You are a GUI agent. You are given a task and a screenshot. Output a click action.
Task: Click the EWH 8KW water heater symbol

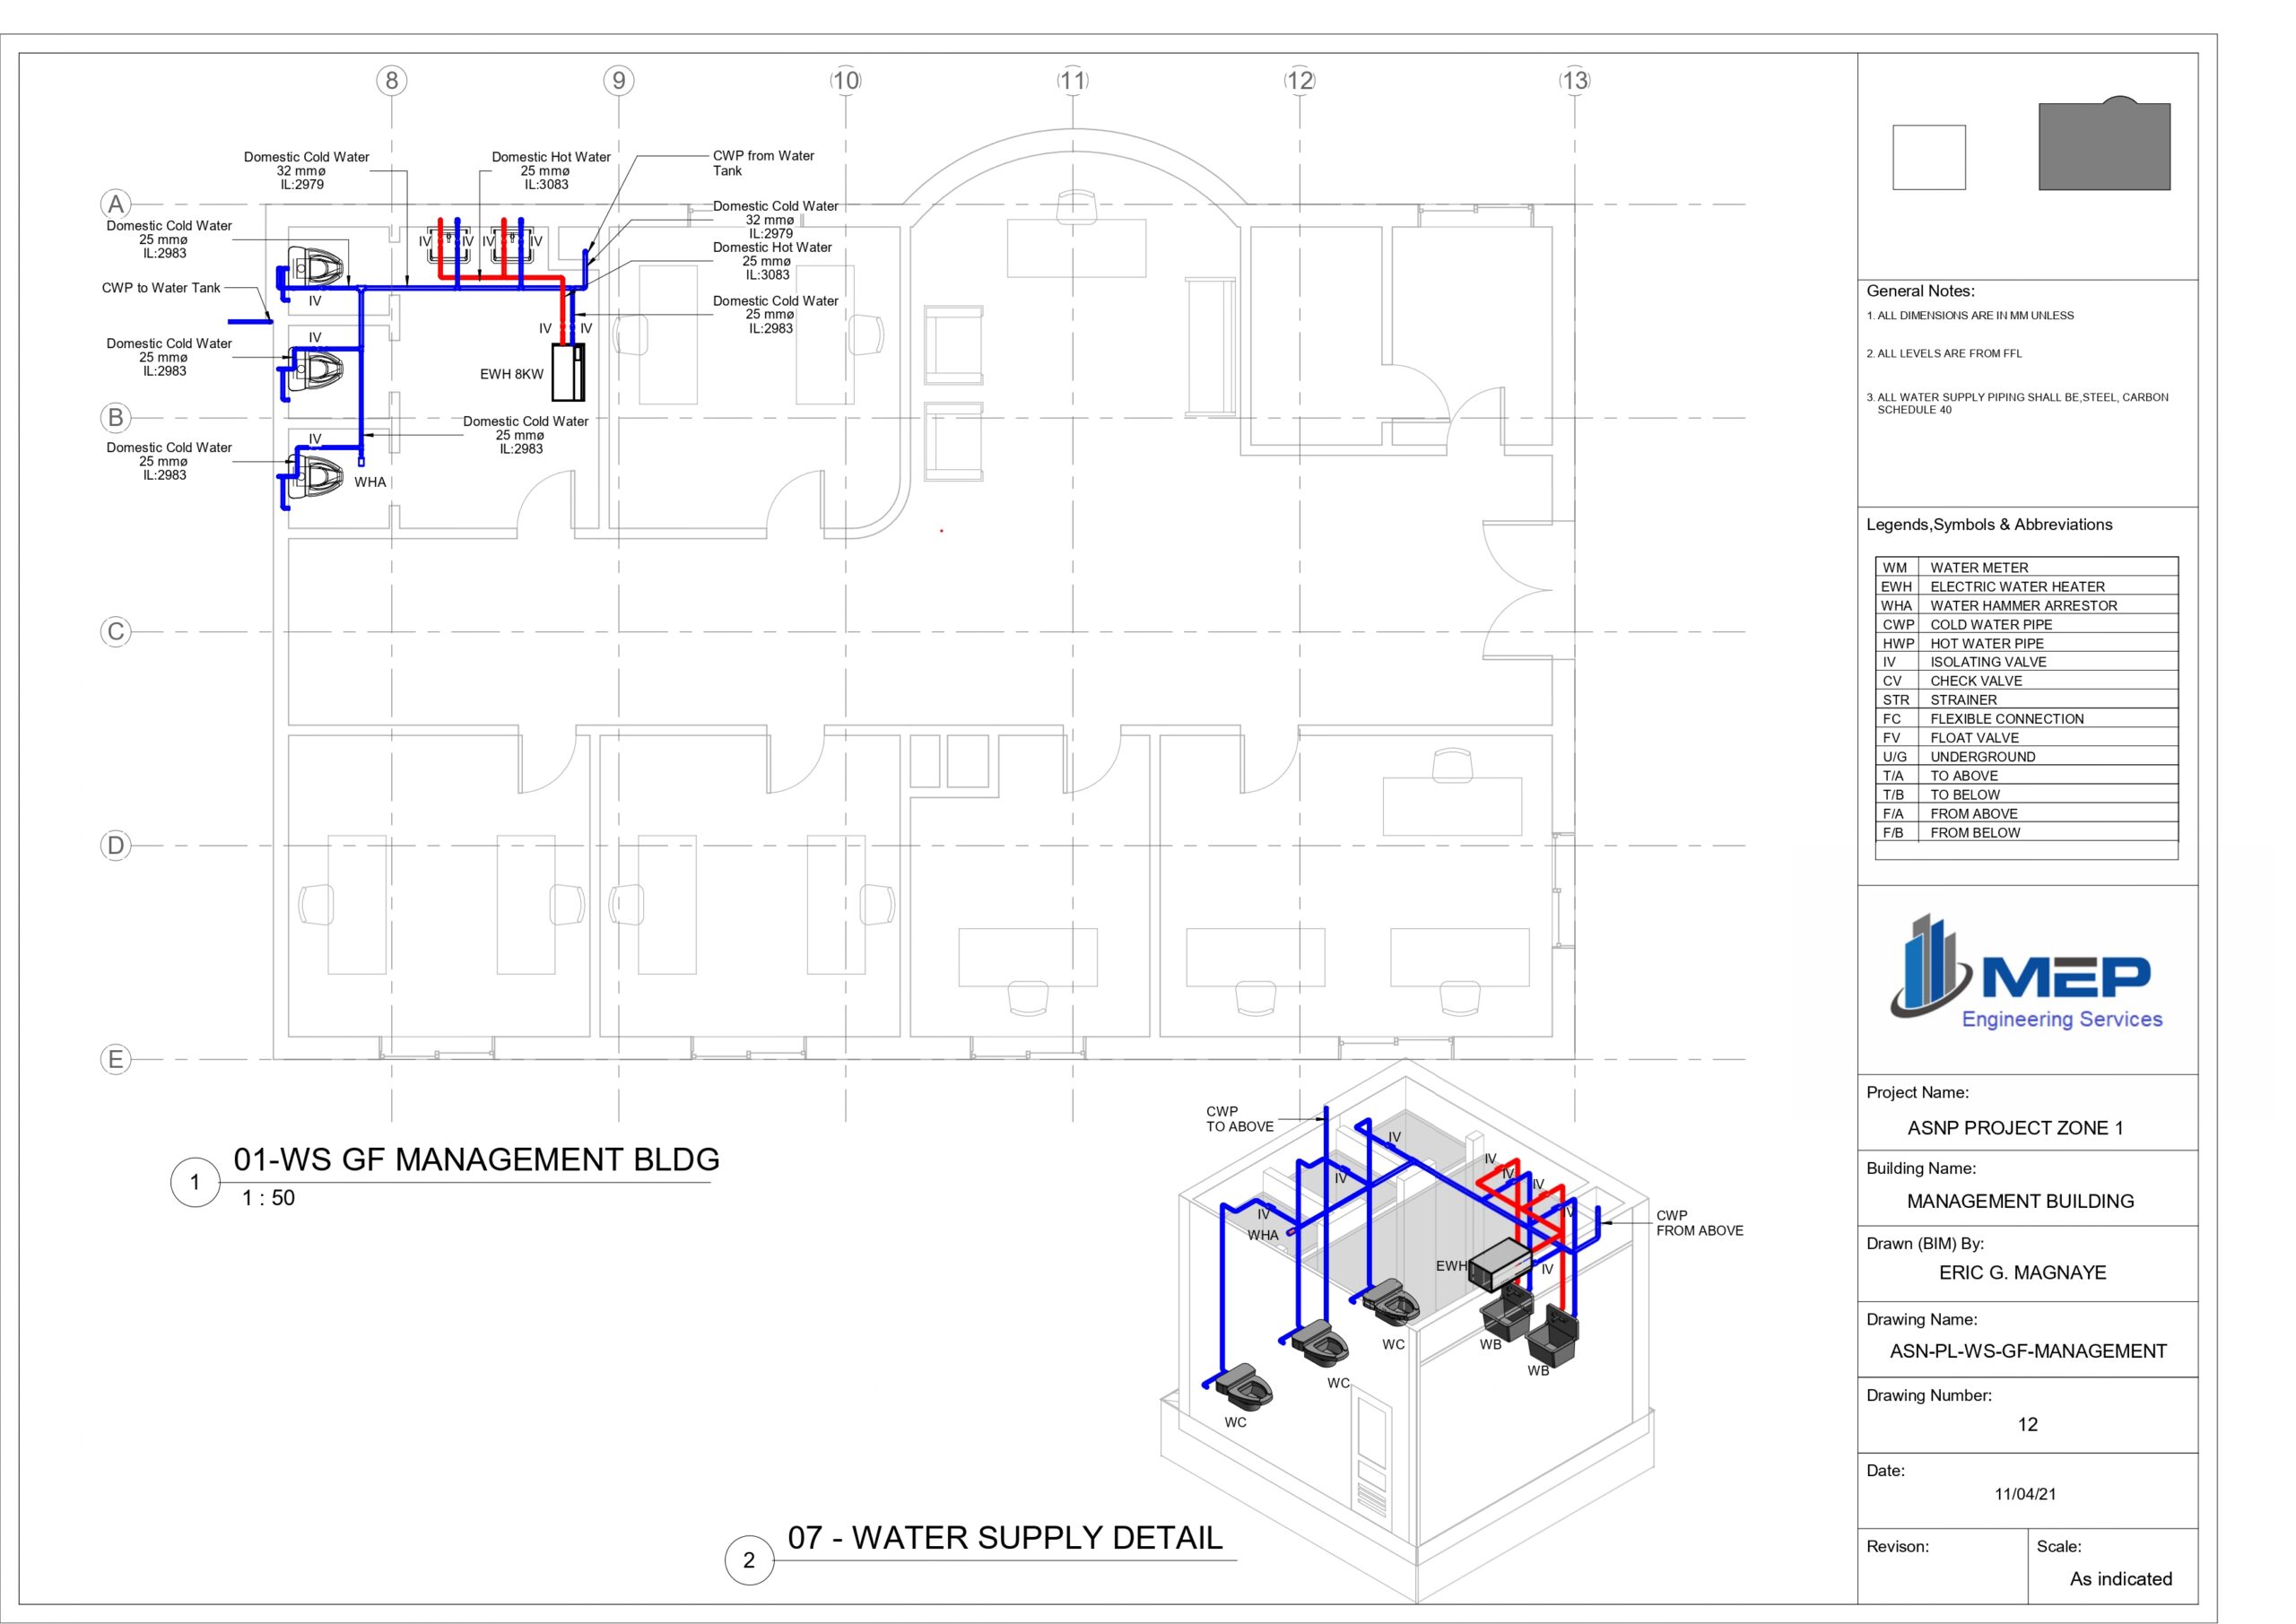click(568, 372)
